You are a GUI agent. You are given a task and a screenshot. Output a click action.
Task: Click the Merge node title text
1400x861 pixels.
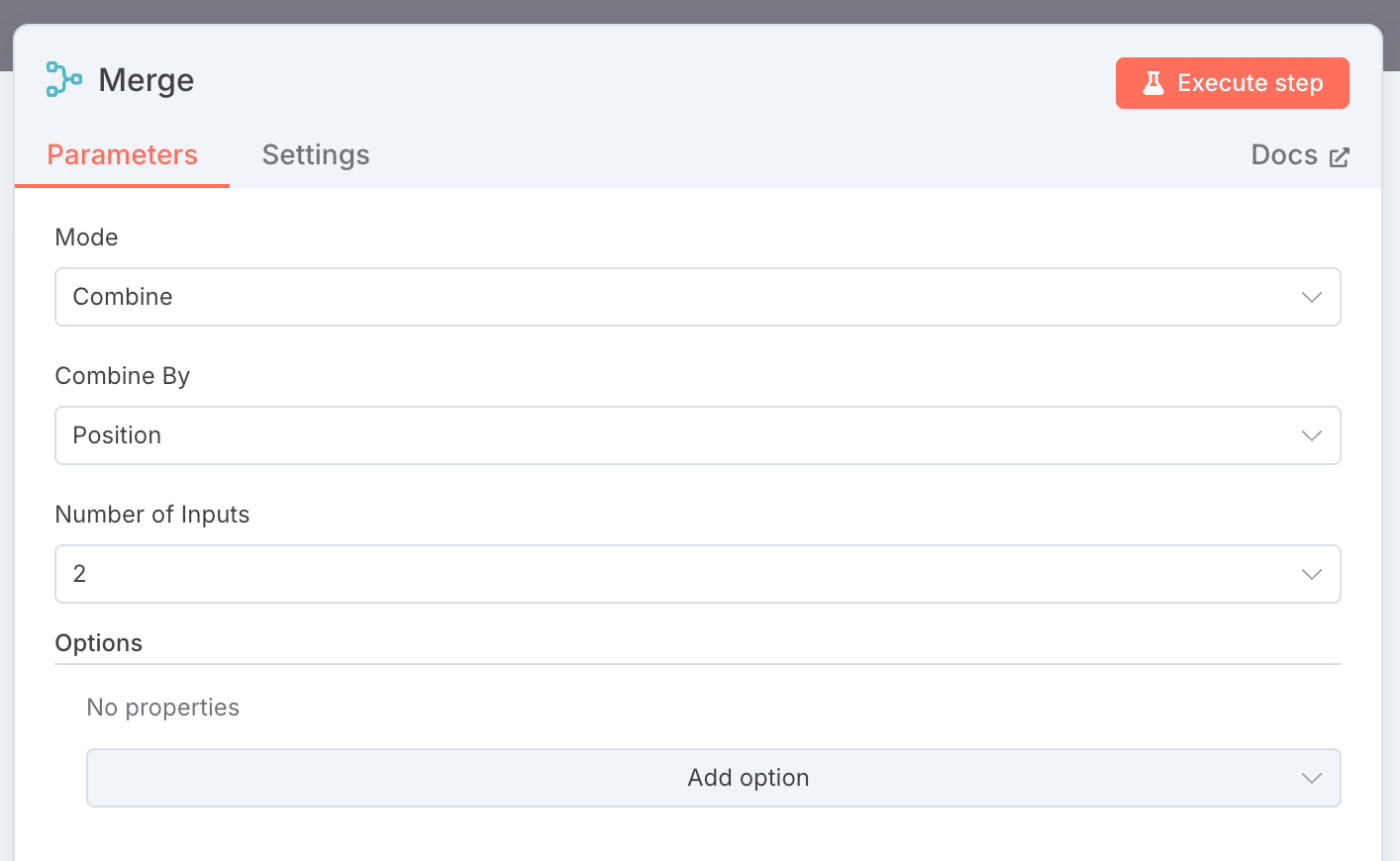pyautogui.click(x=146, y=81)
